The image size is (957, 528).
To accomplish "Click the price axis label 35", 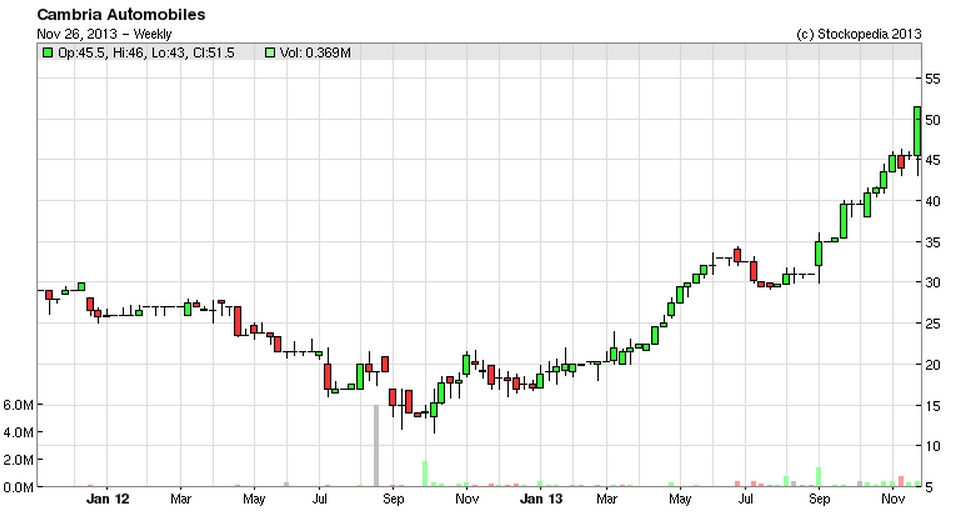I will click(933, 242).
